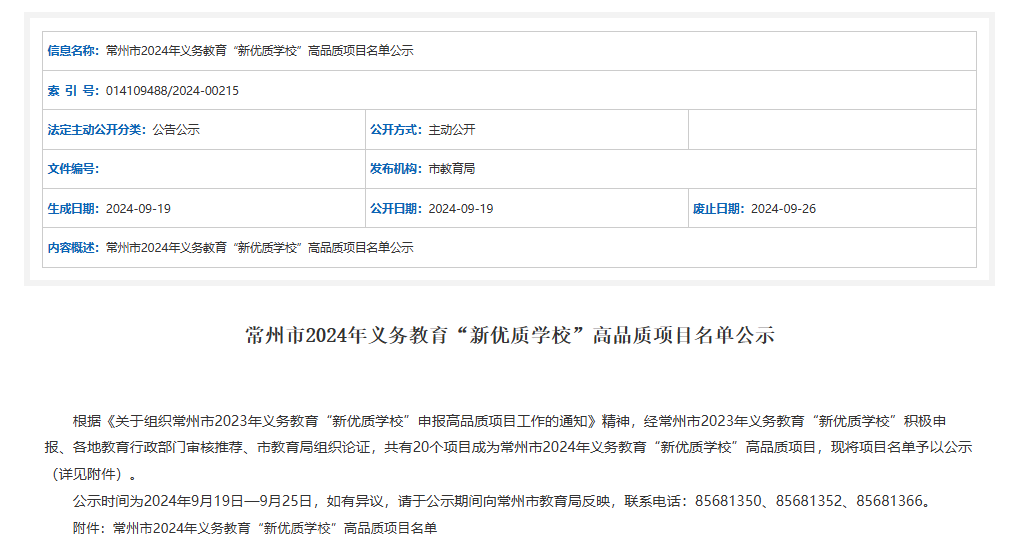Image resolution: width=1010 pixels, height=545 pixels.
Task: Click the 生成日期 label
Action: [73, 209]
